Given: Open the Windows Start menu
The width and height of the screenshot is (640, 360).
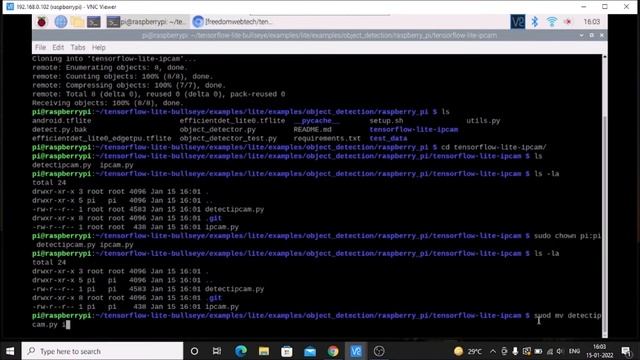Looking at the screenshot, I should tap(10, 351).
